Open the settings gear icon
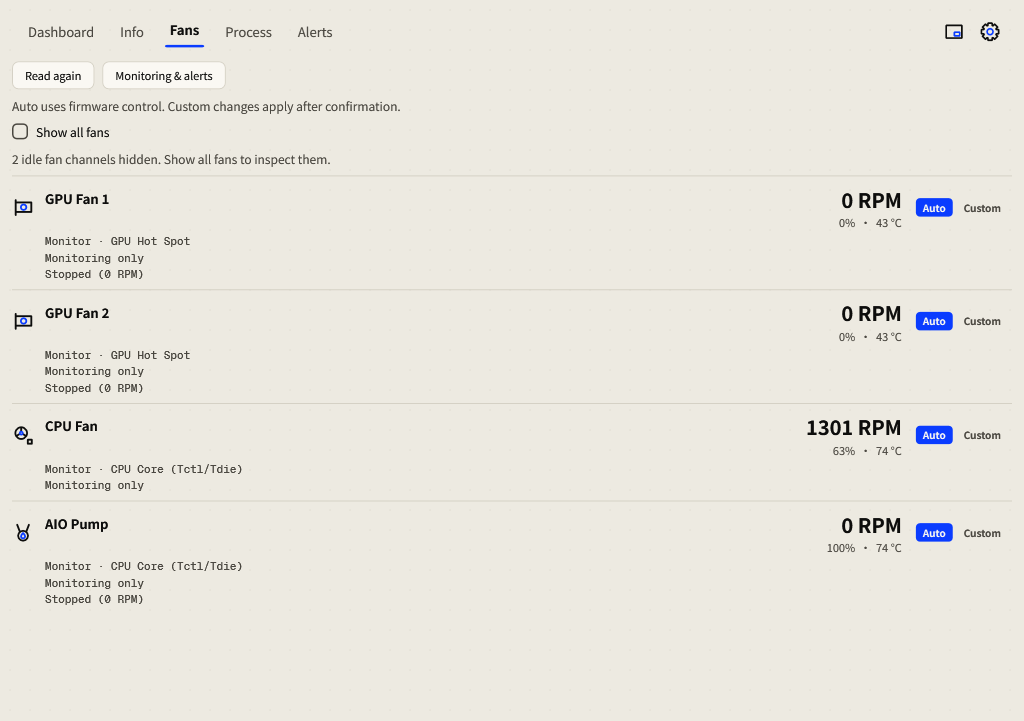The image size is (1024, 721). tap(989, 32)
